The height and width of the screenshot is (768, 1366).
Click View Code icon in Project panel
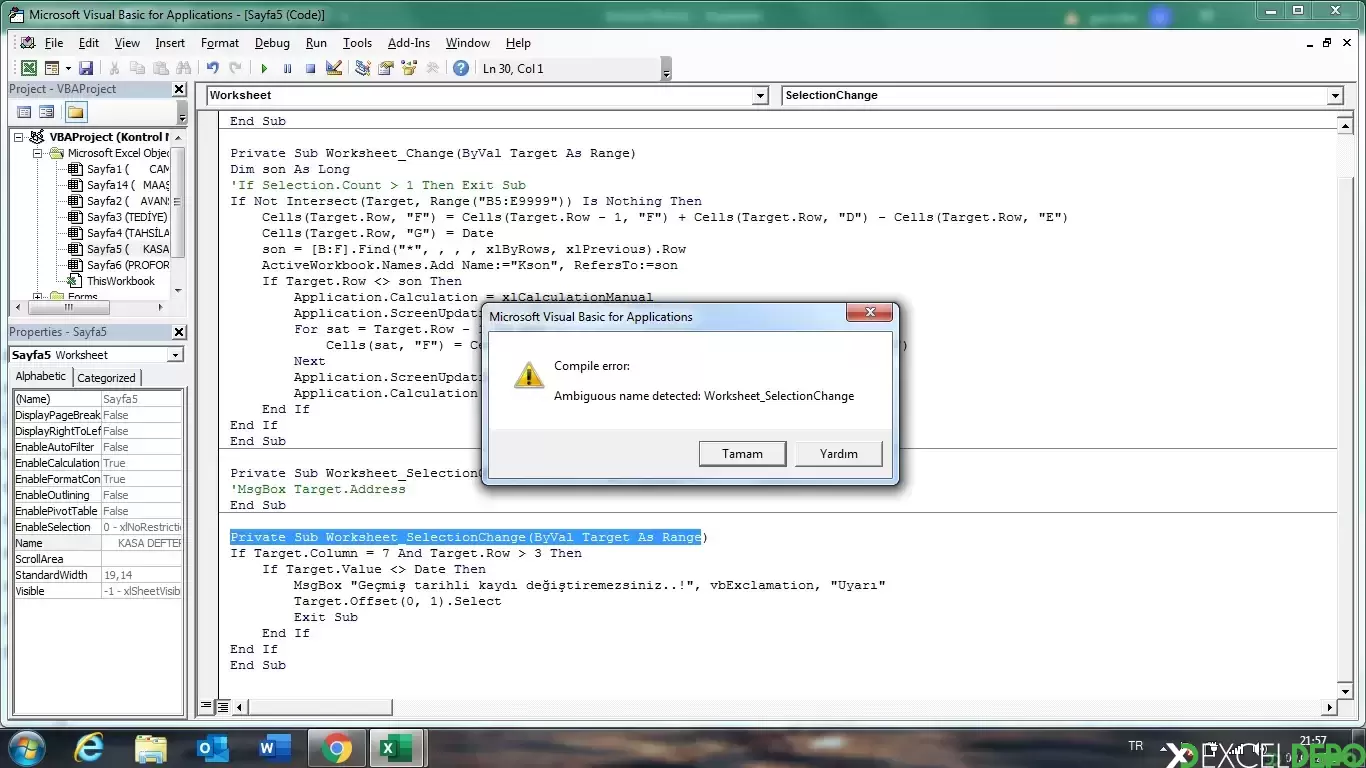coord(24,112)
